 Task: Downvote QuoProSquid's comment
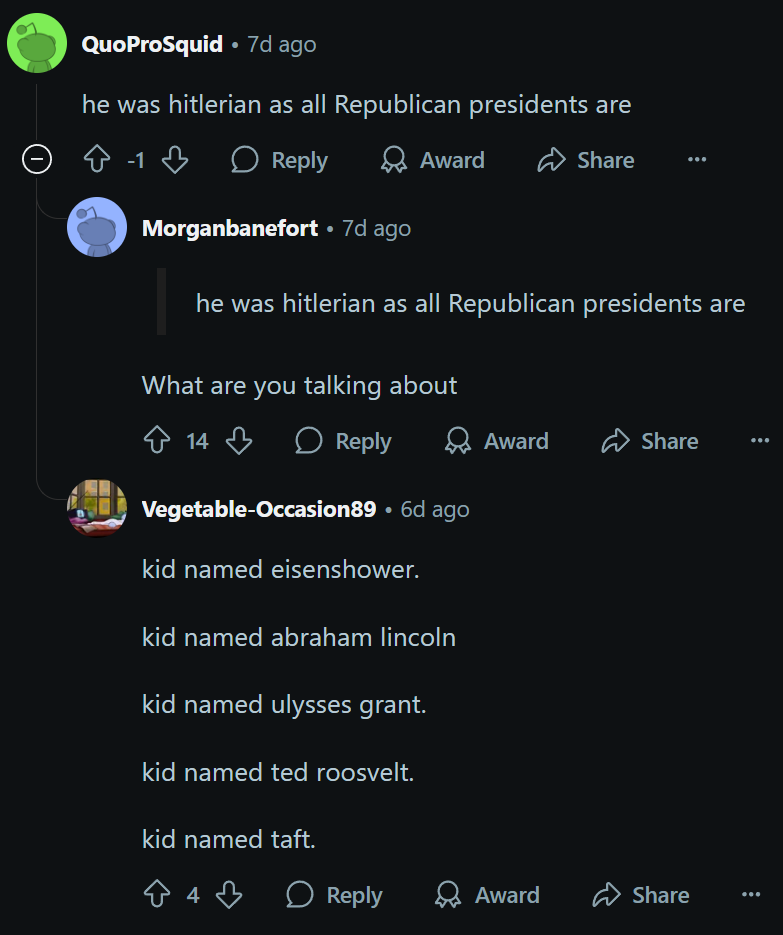(x=175, y=160)
